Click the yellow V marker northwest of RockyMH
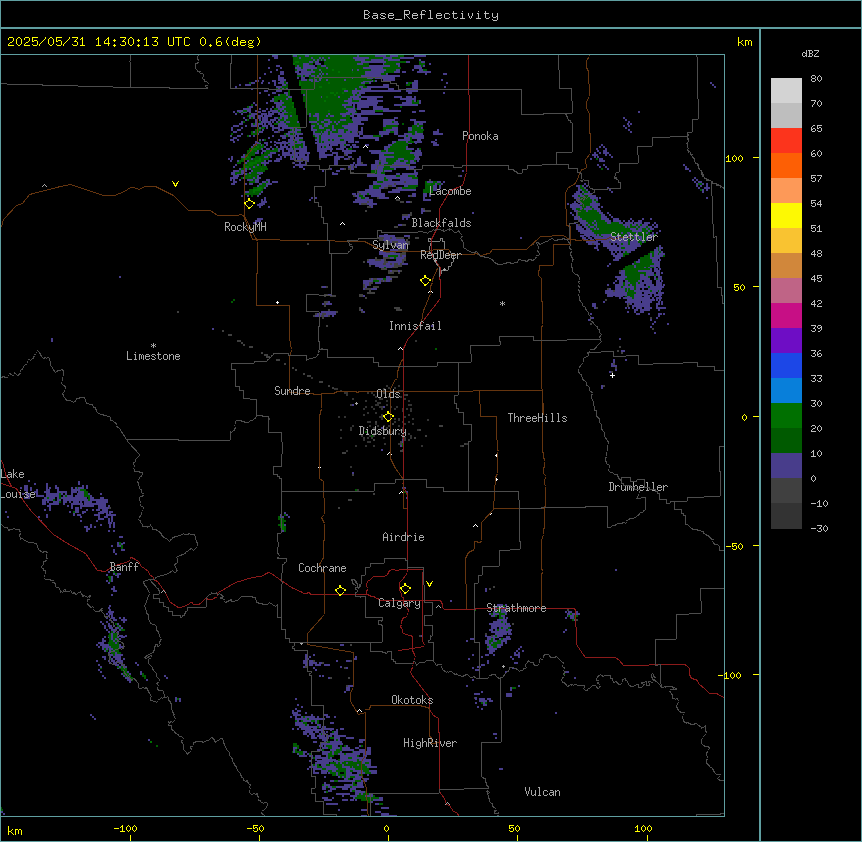This screenshot has height=842, width=862. coord(175,184)
